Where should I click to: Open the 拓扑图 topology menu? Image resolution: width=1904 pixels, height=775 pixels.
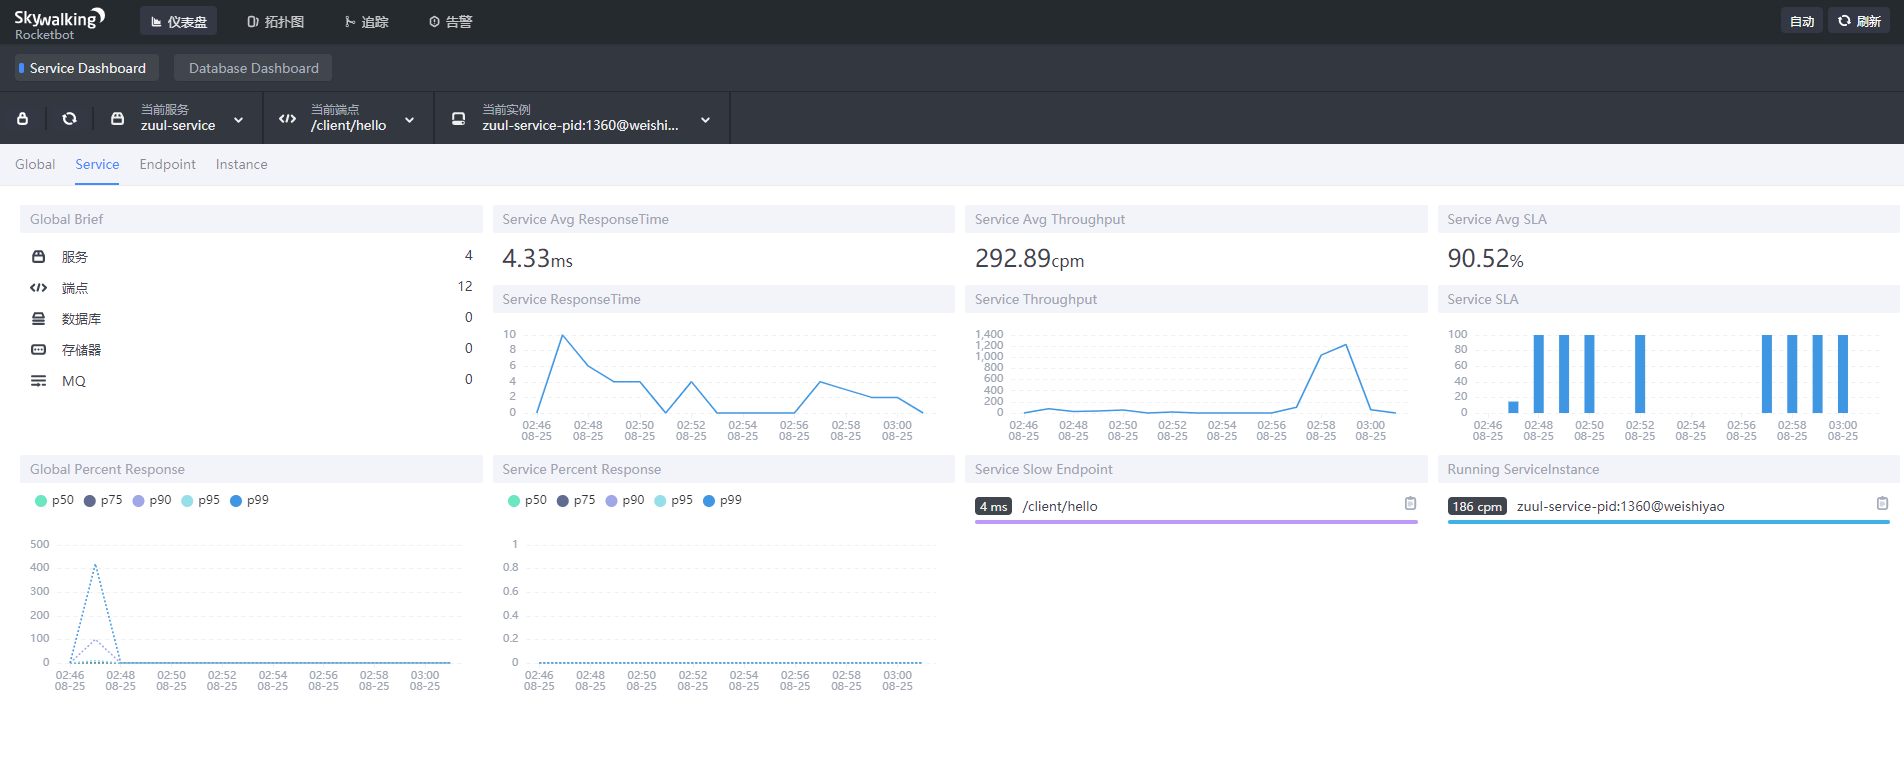point(276,21)
